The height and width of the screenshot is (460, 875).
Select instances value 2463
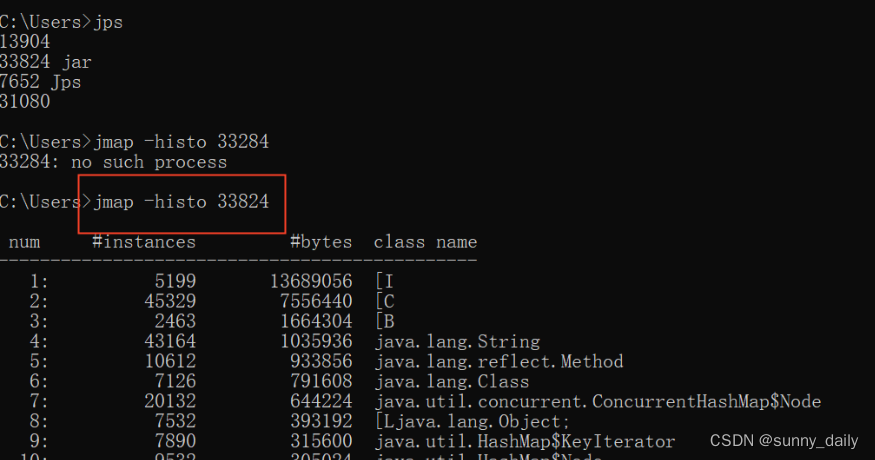176,322
